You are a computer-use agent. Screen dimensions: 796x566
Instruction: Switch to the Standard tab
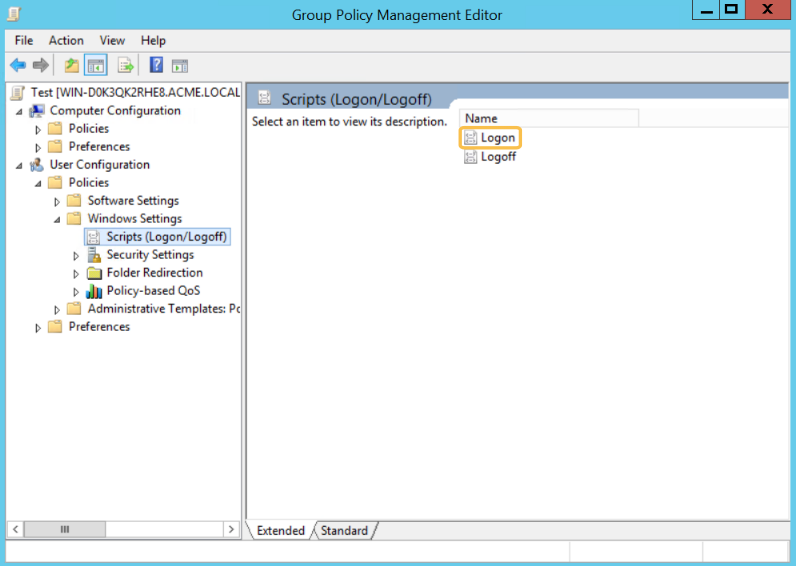click(x=344, y=531)
